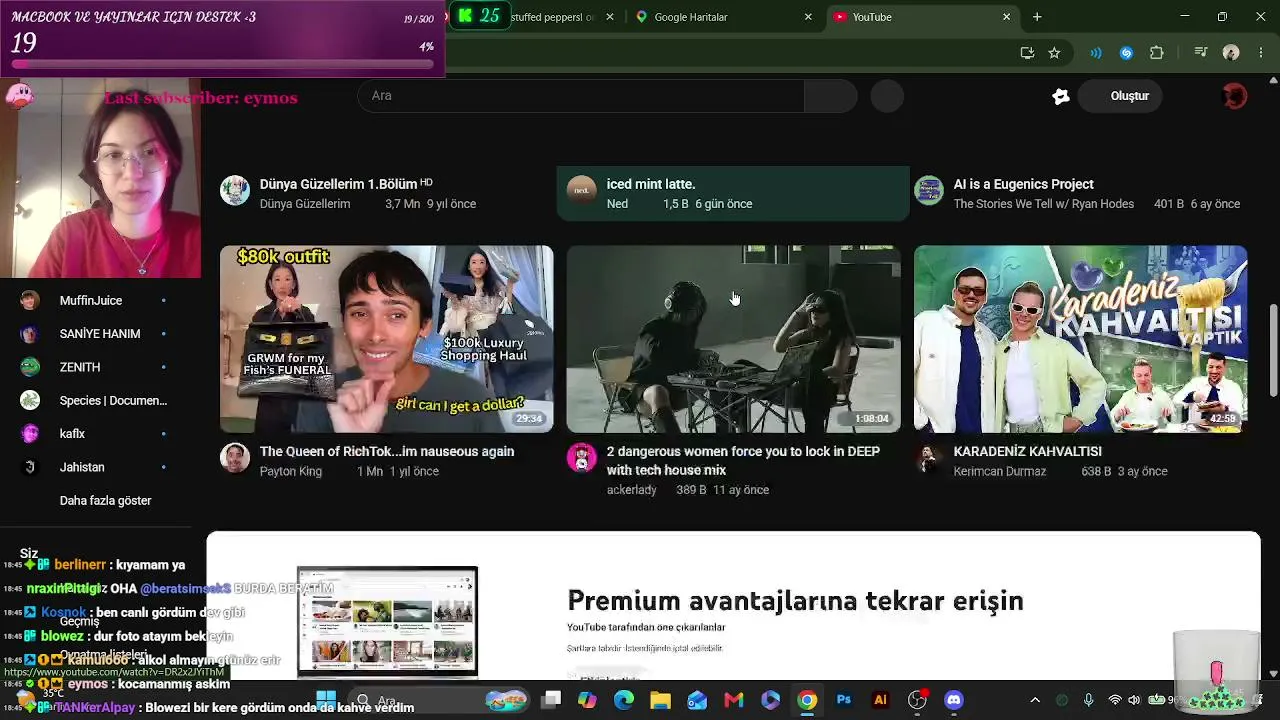1280x720 pixels.
Task: Open the Species | Documen... subscription
Action: point(96,401)
